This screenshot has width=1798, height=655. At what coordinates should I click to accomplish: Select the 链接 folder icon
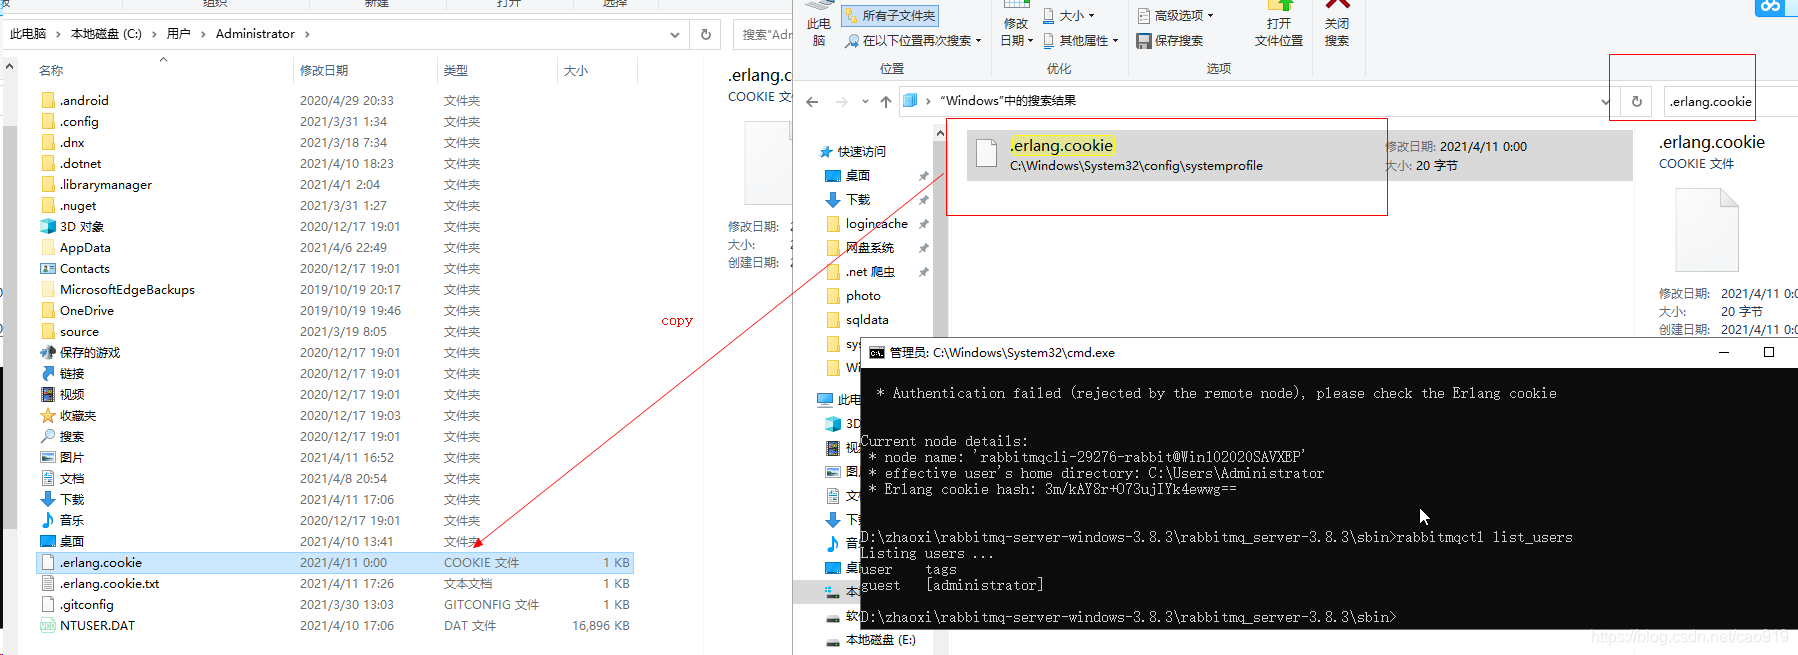point(48,373)
